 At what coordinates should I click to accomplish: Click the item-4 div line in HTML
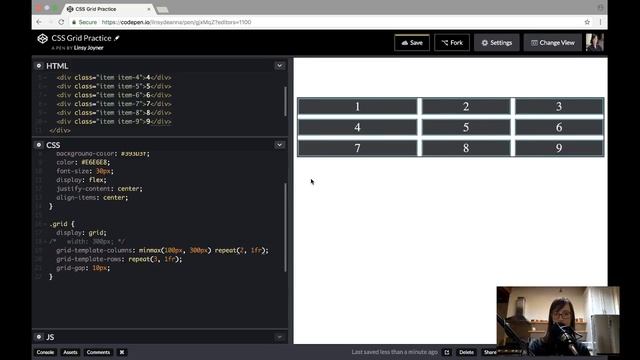coord(114,77)
